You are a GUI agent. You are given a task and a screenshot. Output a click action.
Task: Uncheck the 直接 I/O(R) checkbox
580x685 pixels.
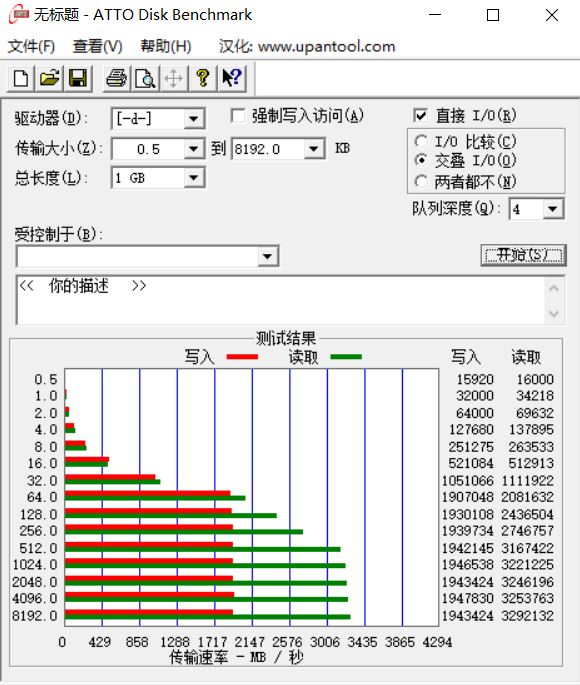tap(420, 116)
